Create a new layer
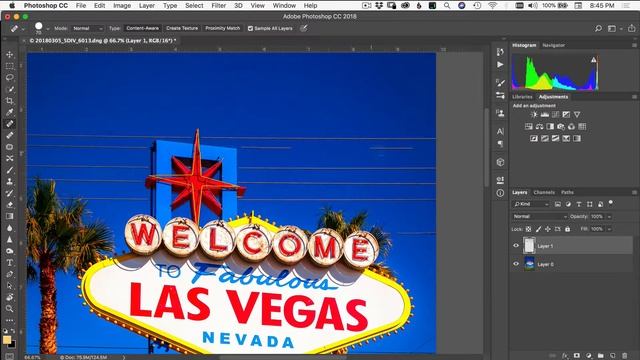The height and width of the screenshot is (360, 640). pos(613,356)
